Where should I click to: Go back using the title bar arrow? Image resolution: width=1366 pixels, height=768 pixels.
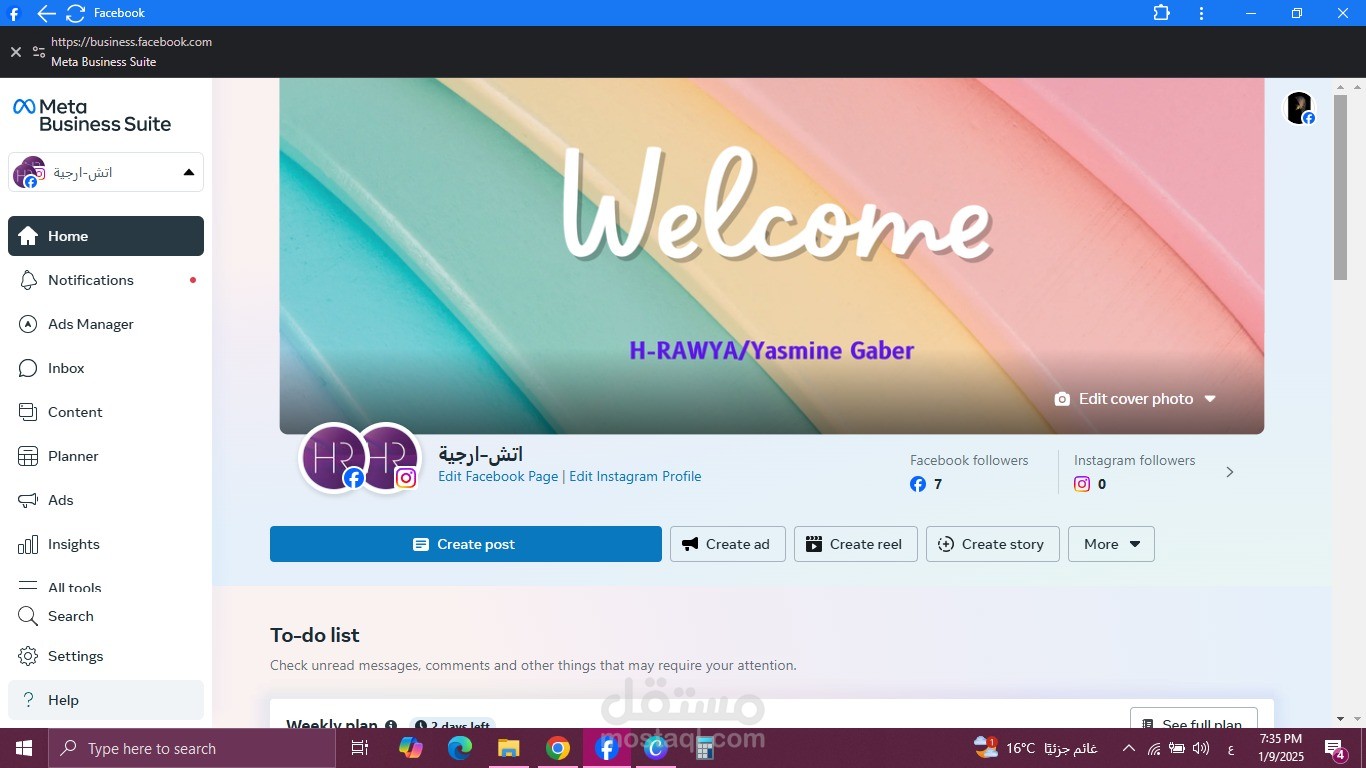46,13
